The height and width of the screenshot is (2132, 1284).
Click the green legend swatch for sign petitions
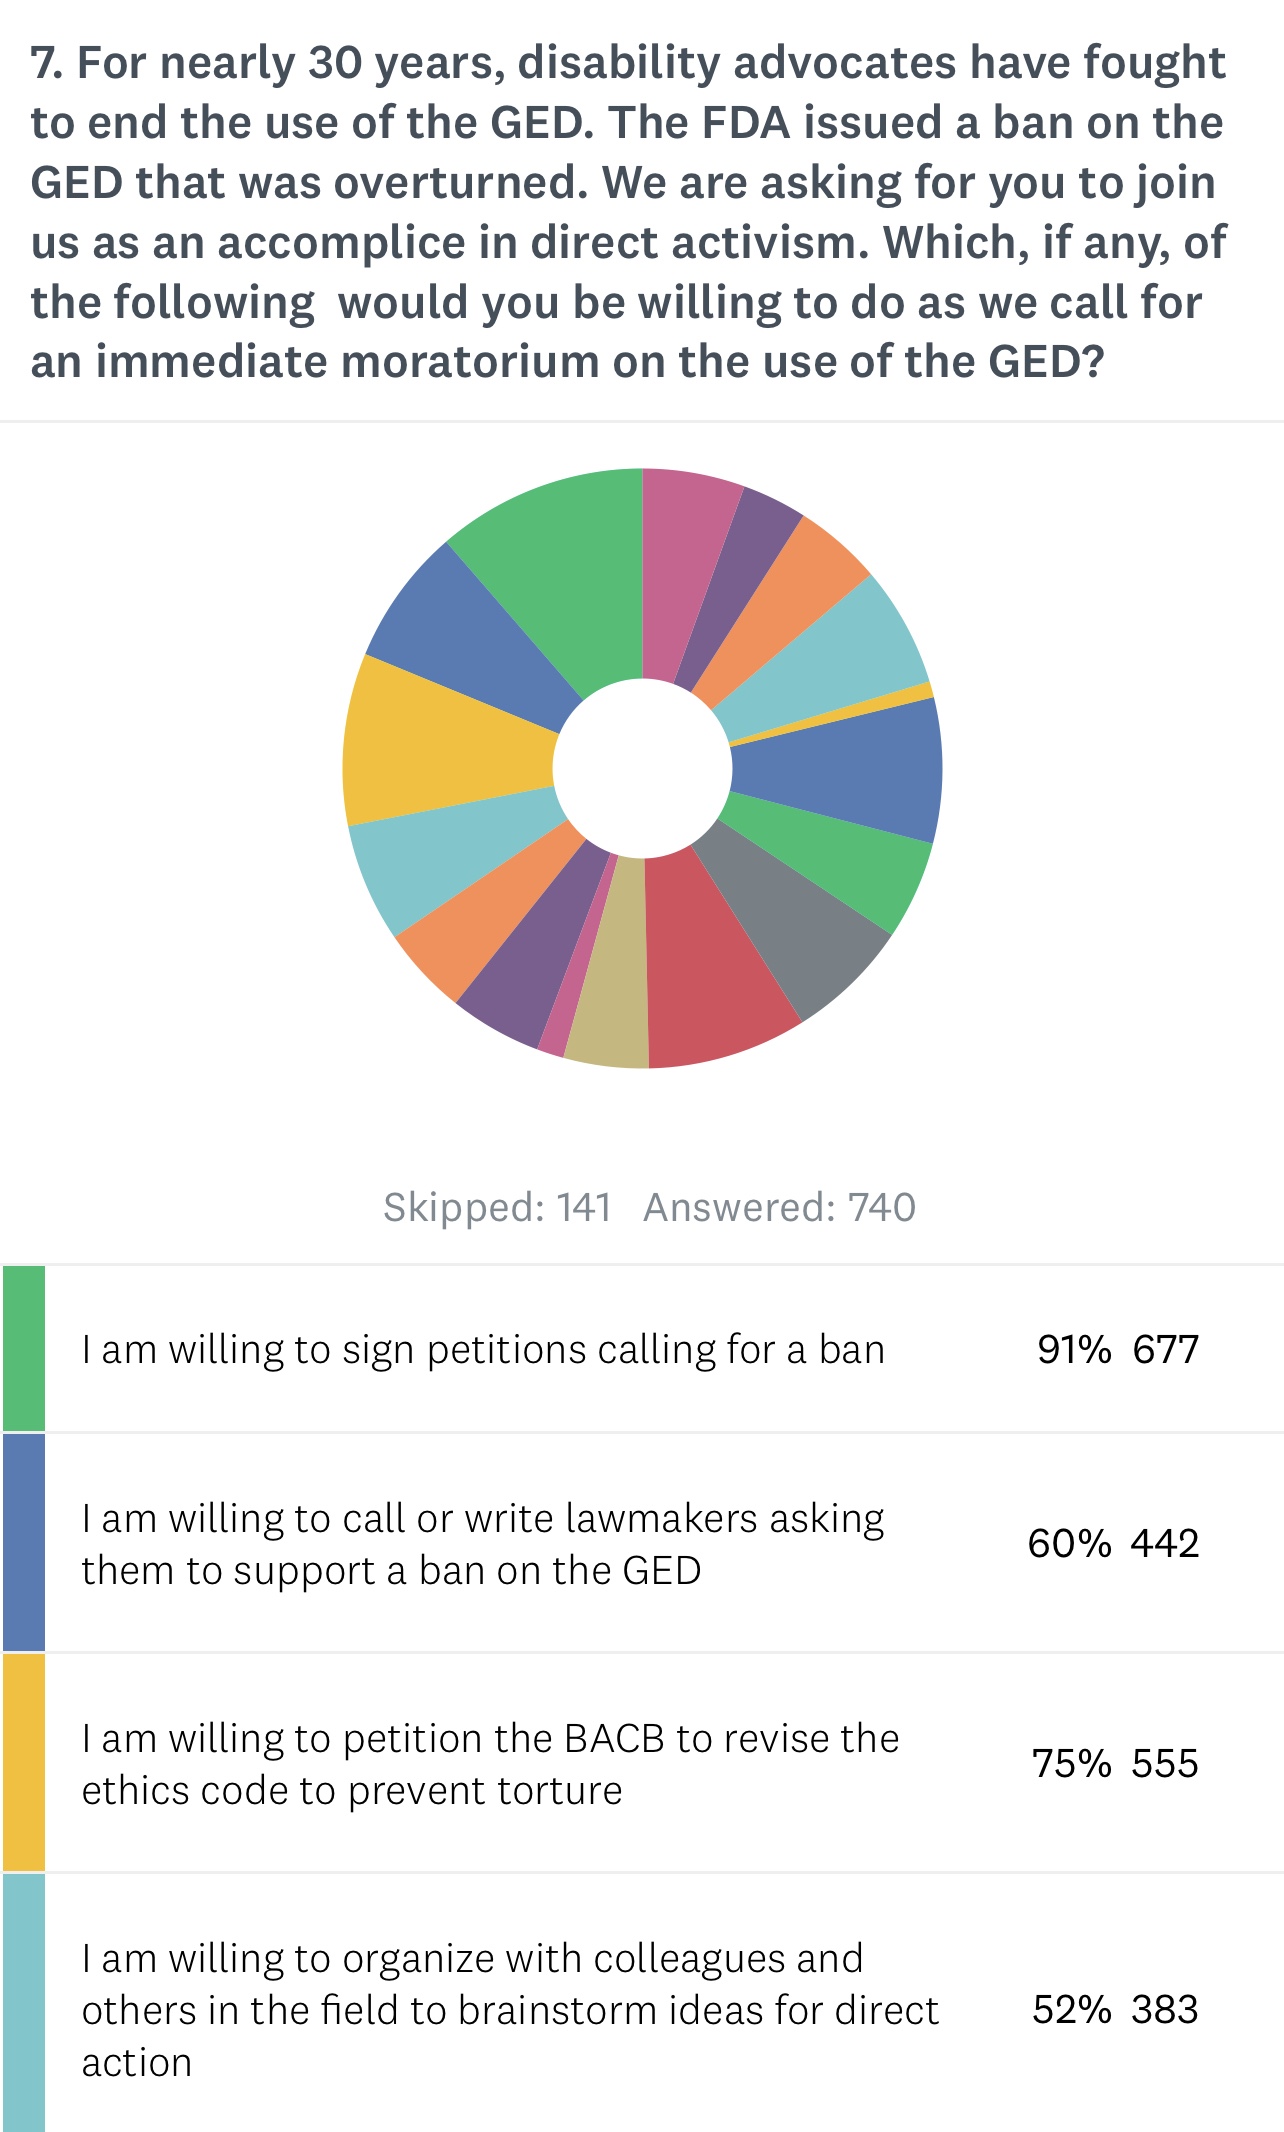24,1348
